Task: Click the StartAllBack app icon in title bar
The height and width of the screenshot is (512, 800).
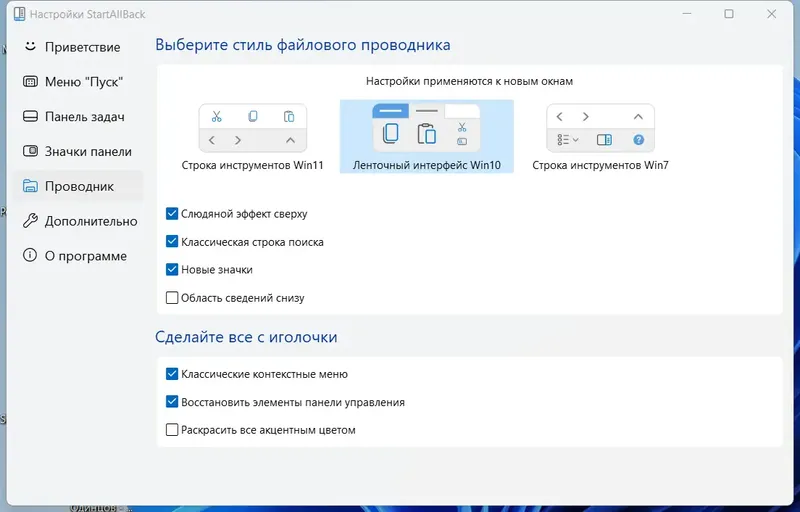Action: [19, 14]
